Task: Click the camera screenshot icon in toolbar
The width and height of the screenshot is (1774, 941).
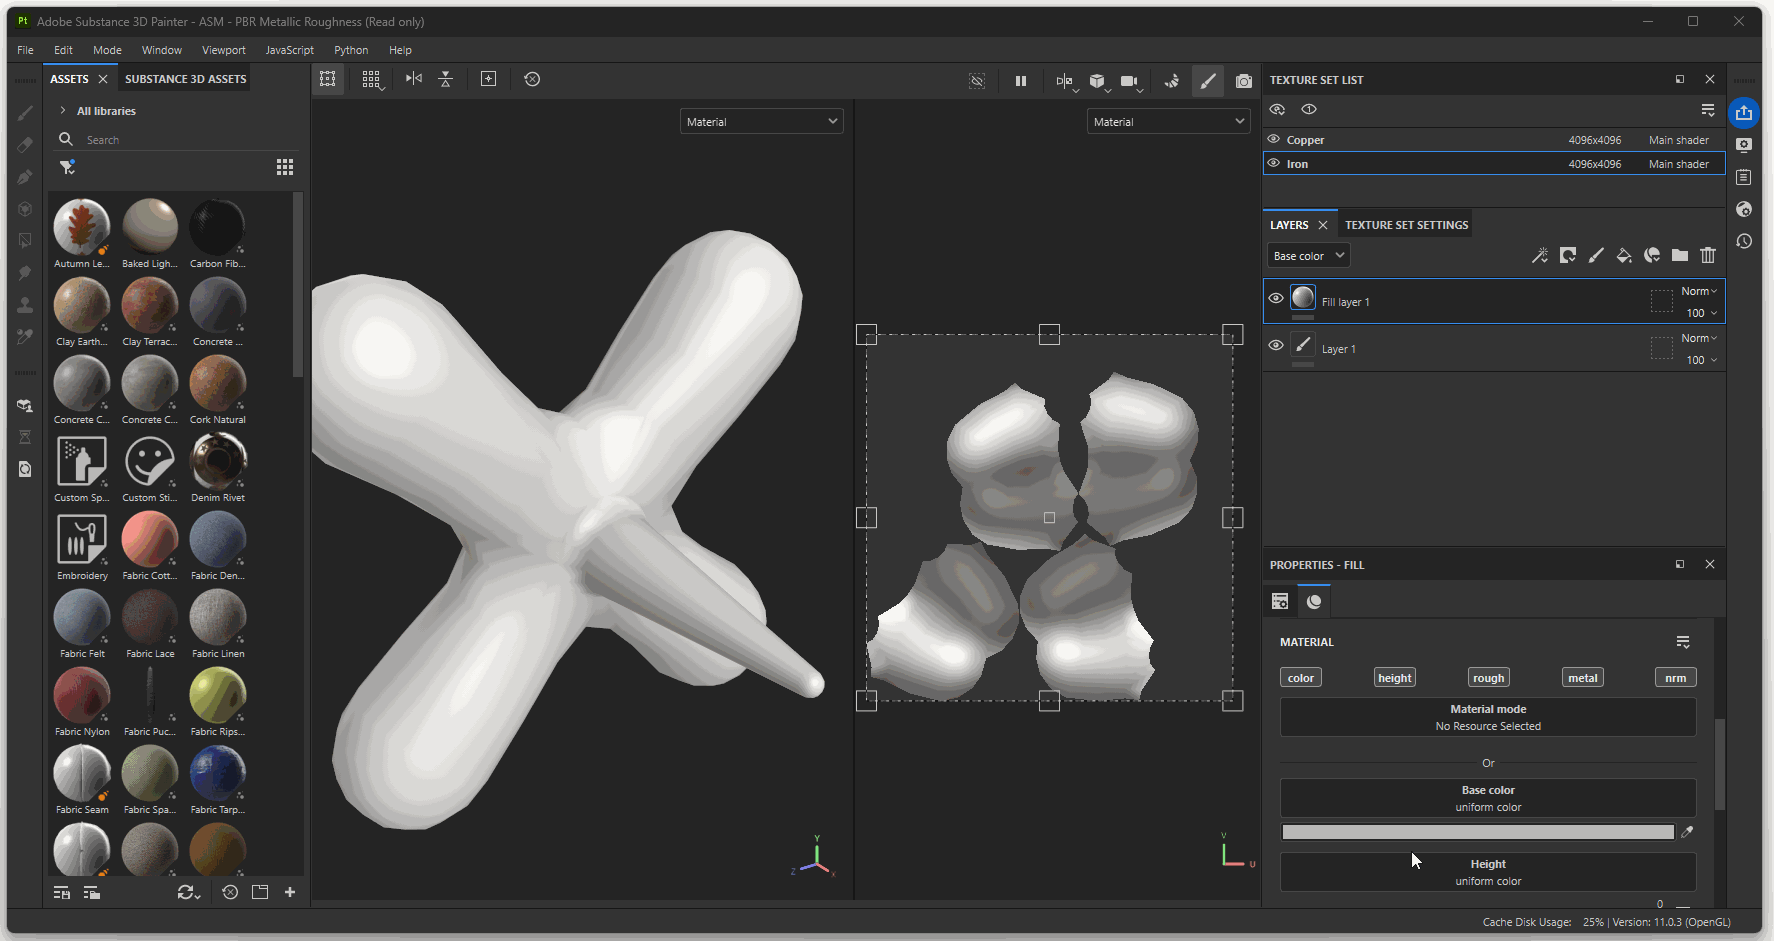Action: click(1243, 81)
